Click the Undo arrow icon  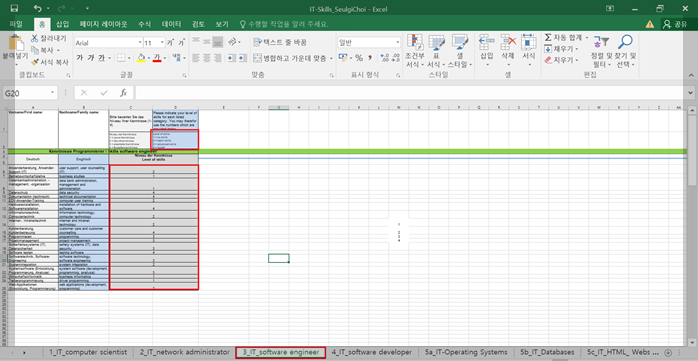(38, 8)
